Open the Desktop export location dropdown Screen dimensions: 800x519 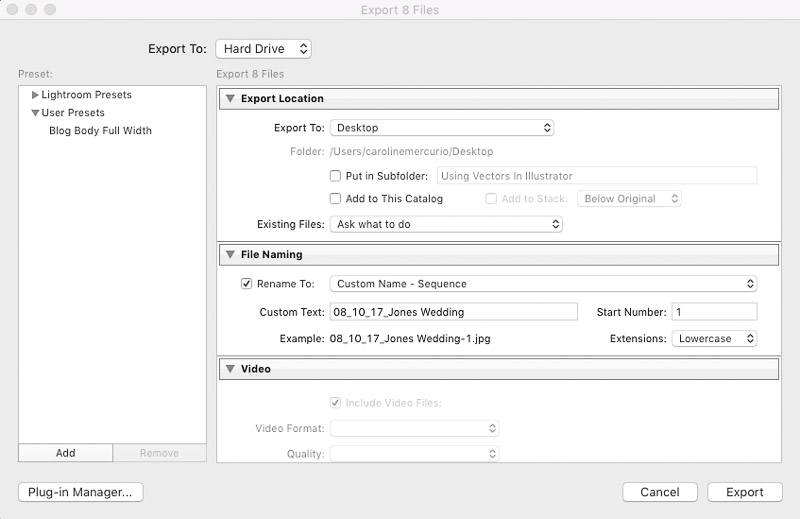pyautogui.click(x=442, y=128)
